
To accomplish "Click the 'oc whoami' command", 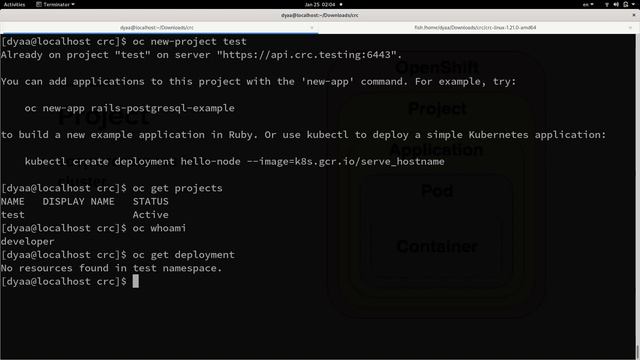I will coord(159,228).
